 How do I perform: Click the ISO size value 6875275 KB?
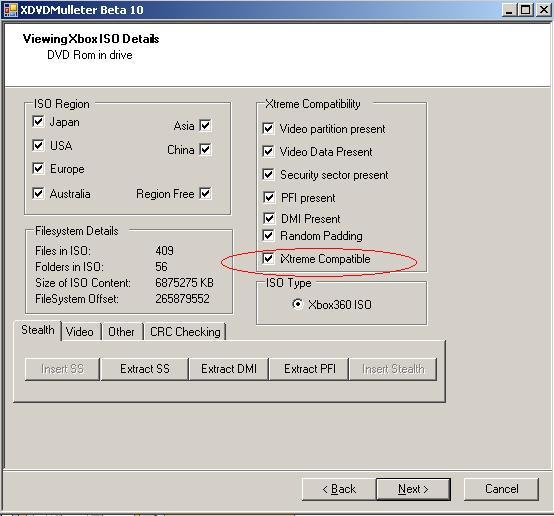tap(184, 282)
